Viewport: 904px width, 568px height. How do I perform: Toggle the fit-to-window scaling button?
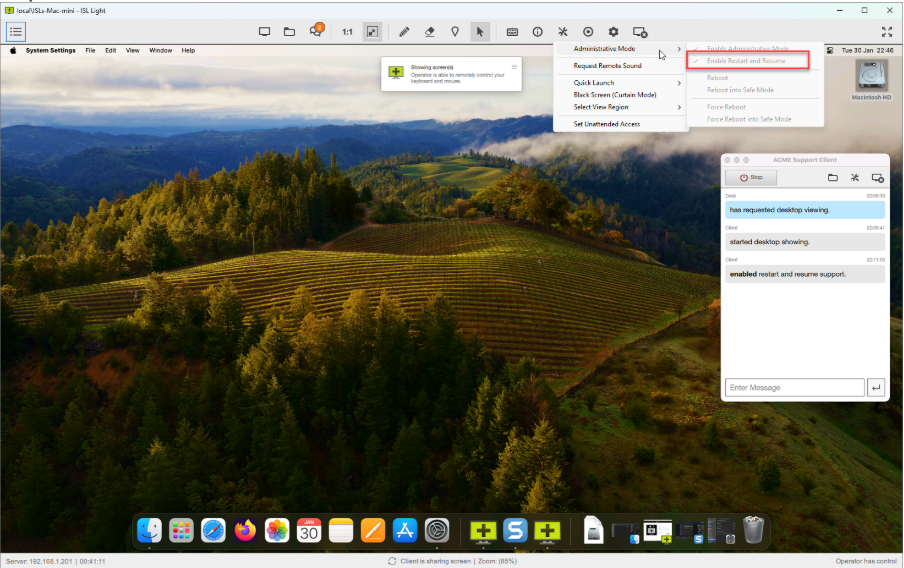click(x=372, y=32)
